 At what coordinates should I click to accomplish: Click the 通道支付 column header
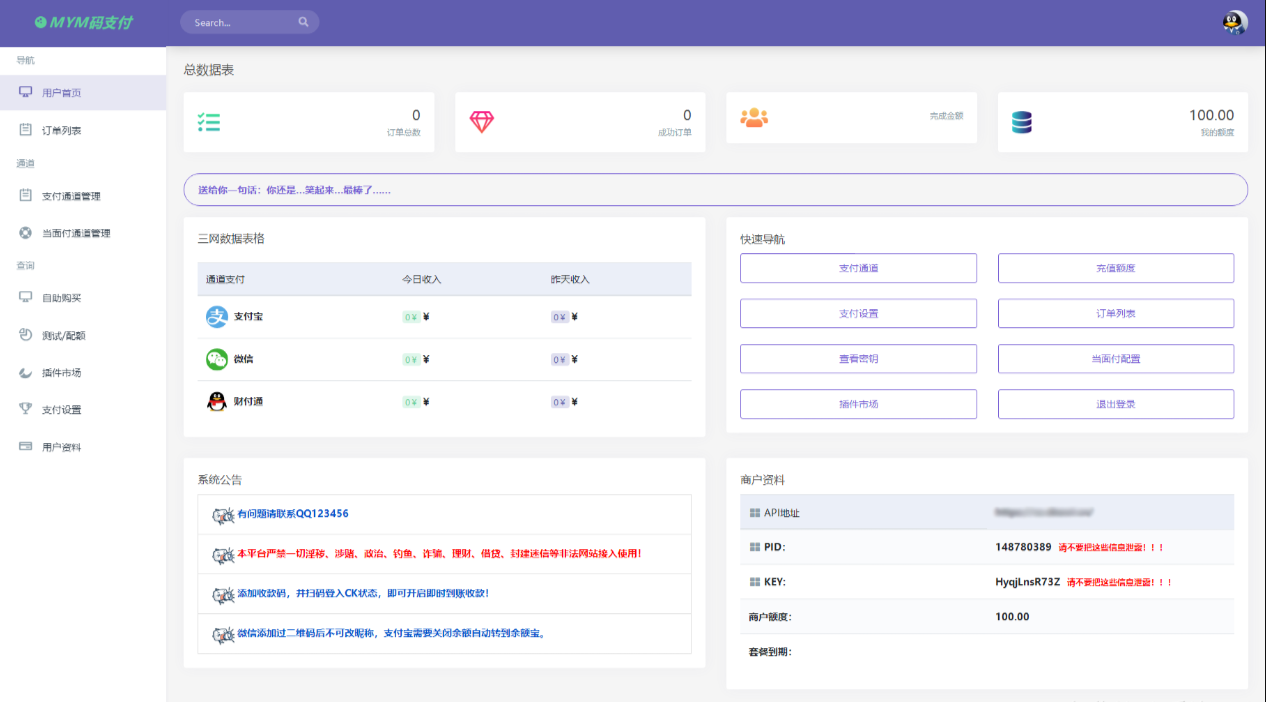pyautogui.click(x=225, y=279)
